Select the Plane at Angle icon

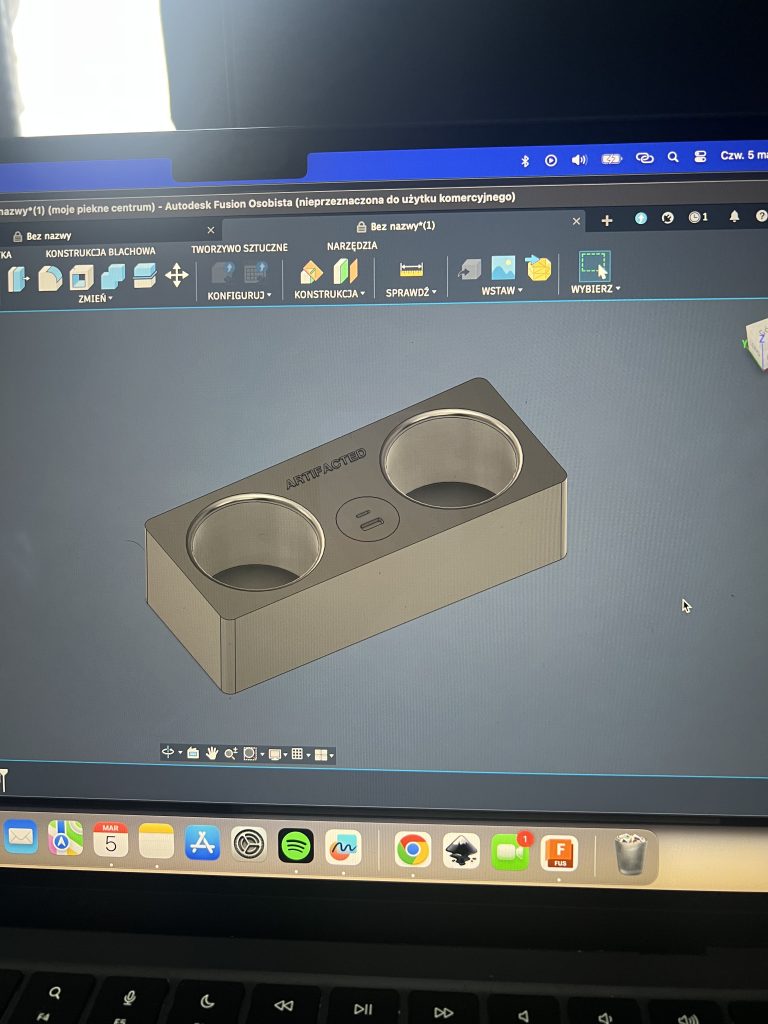click(x=345, y=270)
